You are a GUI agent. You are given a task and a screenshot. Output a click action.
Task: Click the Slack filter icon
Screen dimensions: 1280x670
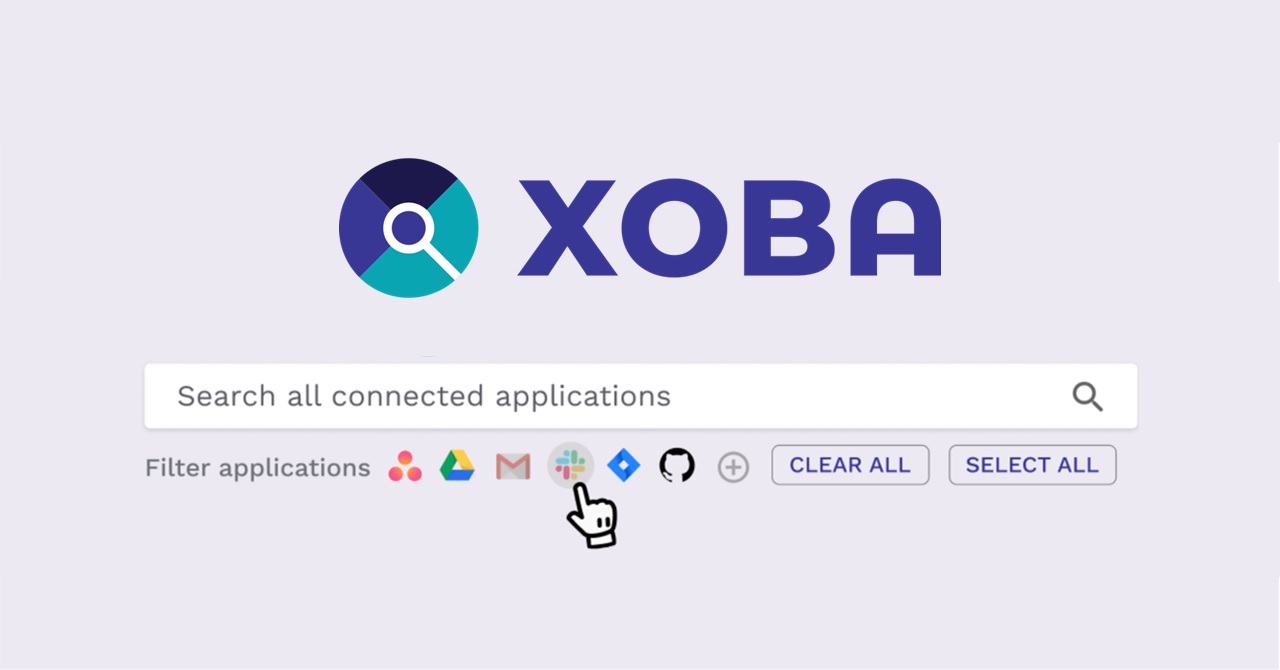[x=571, y=465]
